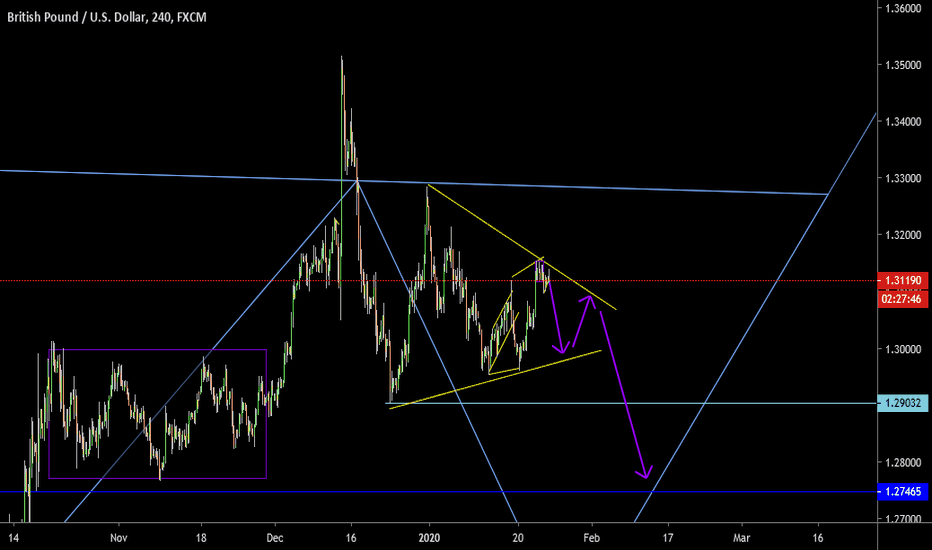Click the purple arrowhead pointing down near 1.28000
Viewport: 932px width, 550px height.
(646, 472)
